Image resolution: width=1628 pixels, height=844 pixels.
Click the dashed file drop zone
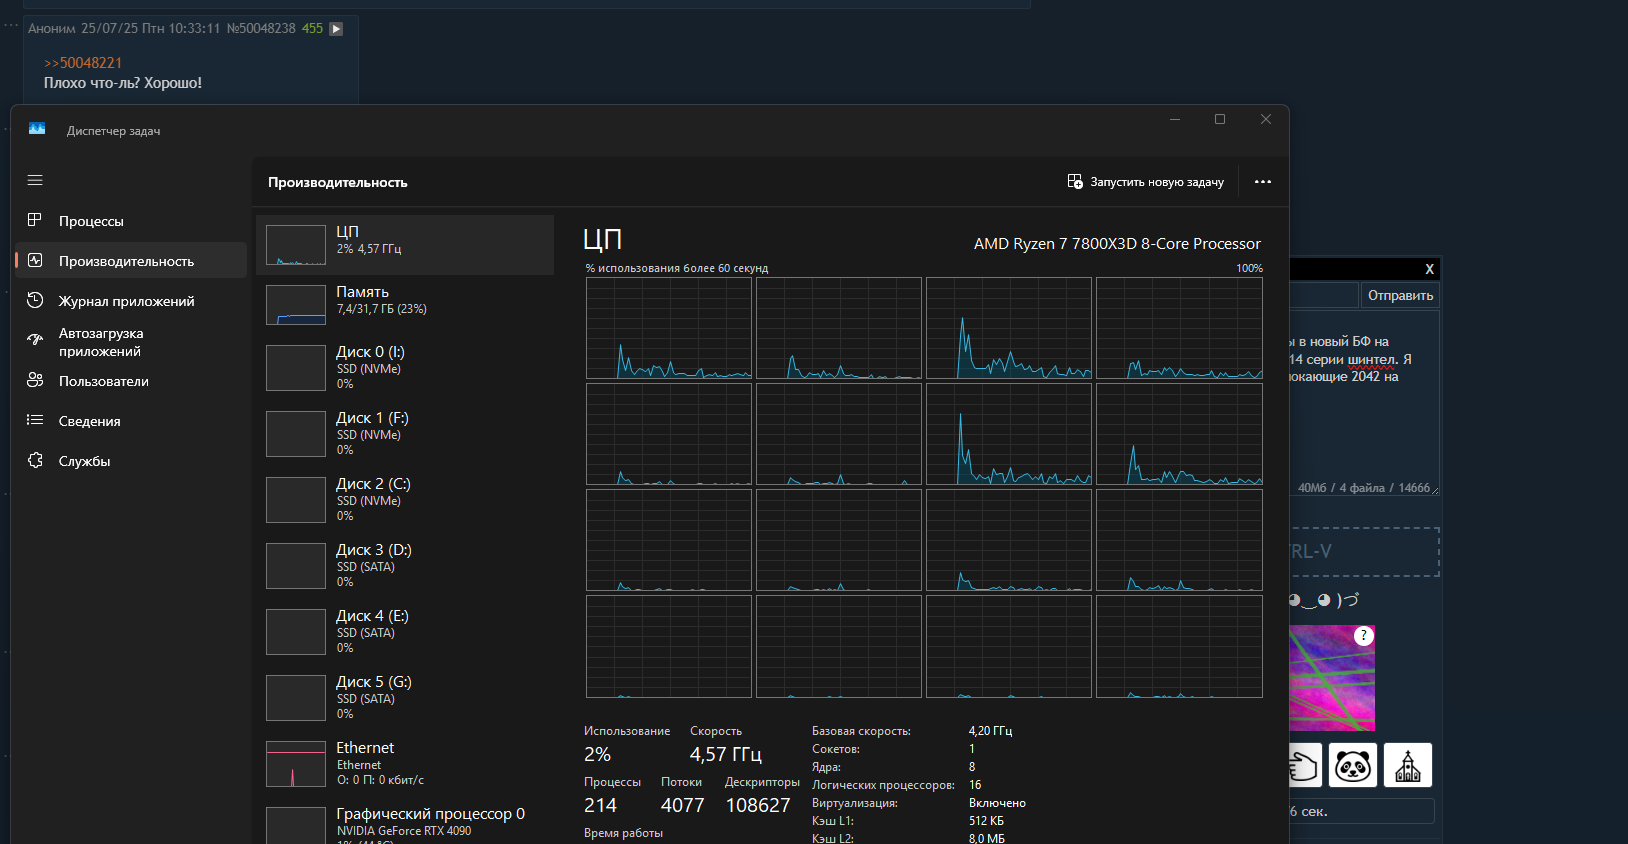1364,552
